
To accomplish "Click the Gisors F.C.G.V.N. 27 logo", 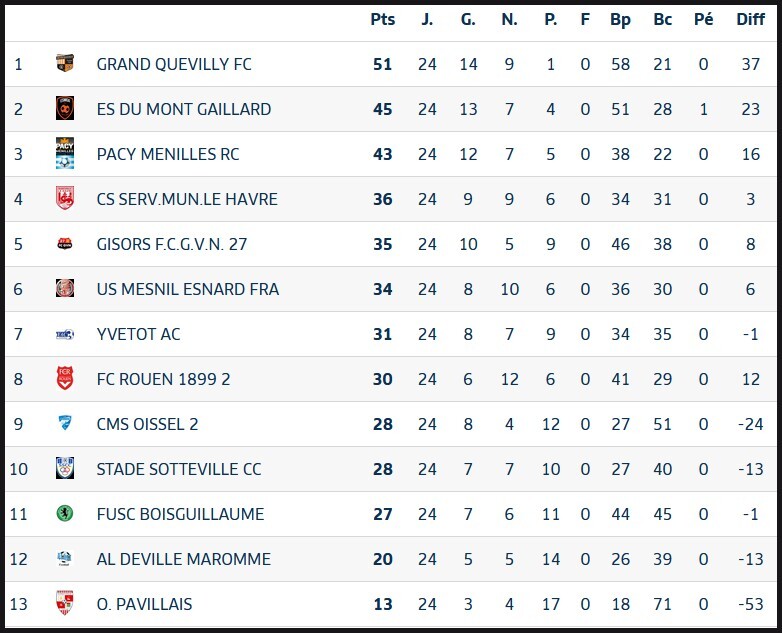I will 65,244.
